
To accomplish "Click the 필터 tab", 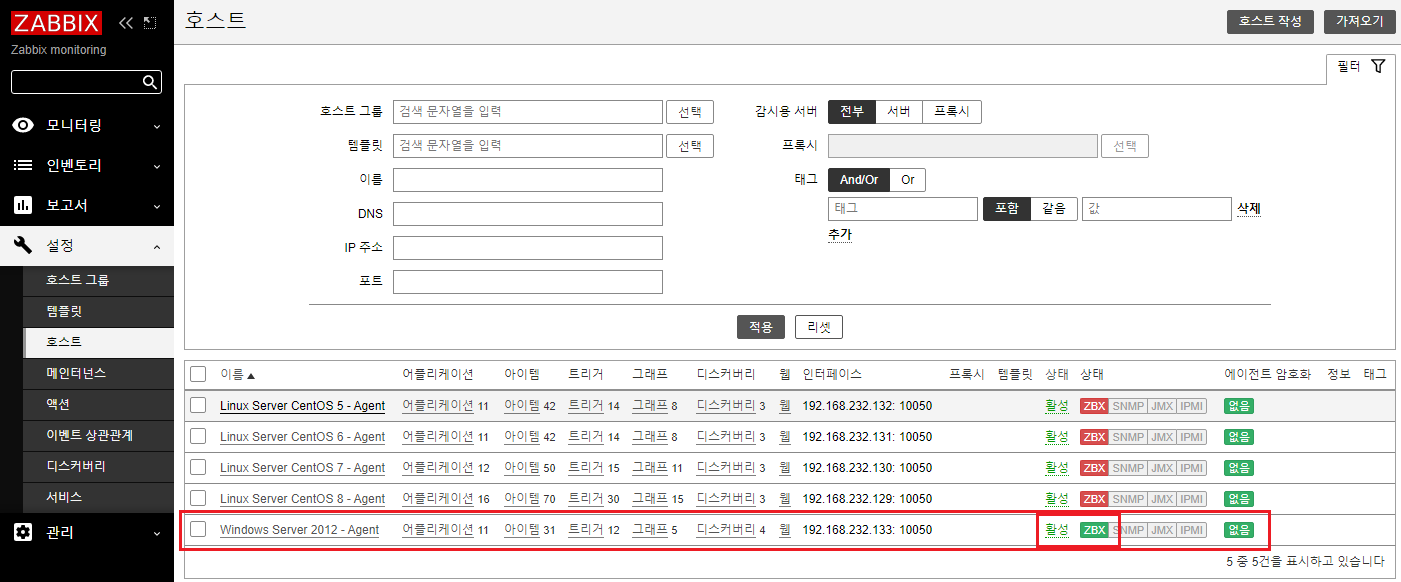I will (1360, 67).
